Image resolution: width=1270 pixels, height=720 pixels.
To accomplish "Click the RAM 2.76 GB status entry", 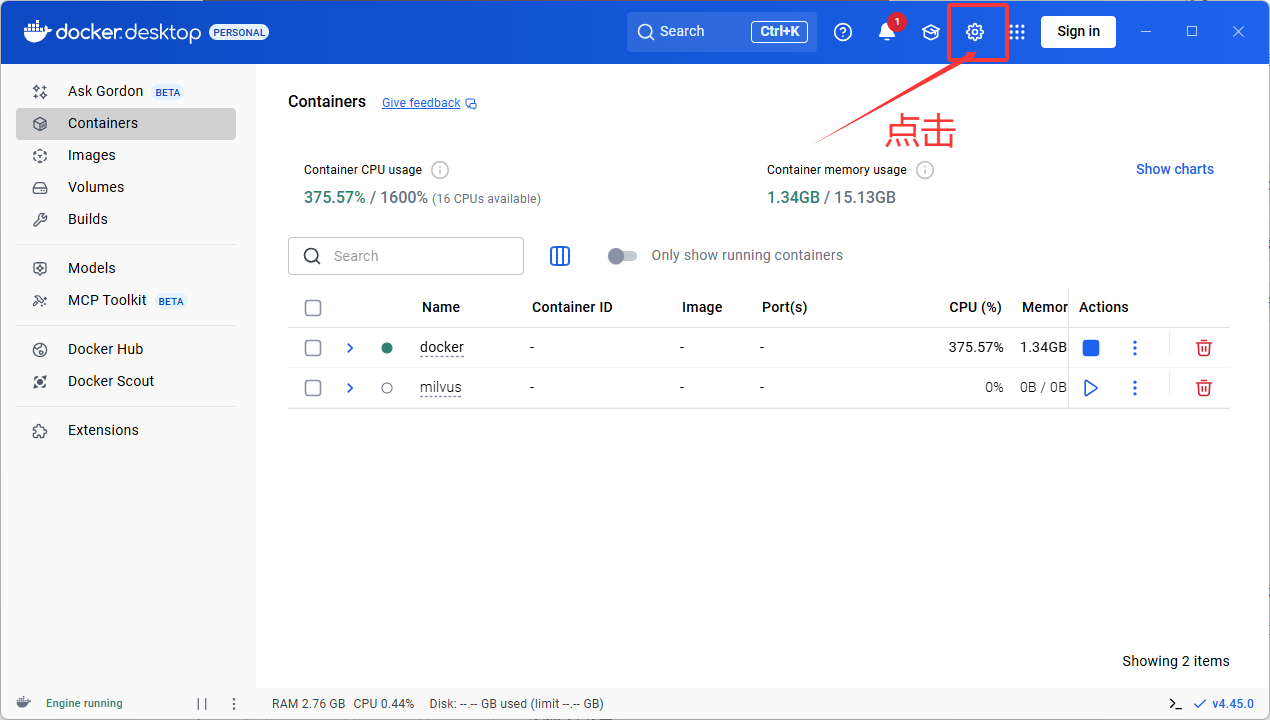I will 309,704.
